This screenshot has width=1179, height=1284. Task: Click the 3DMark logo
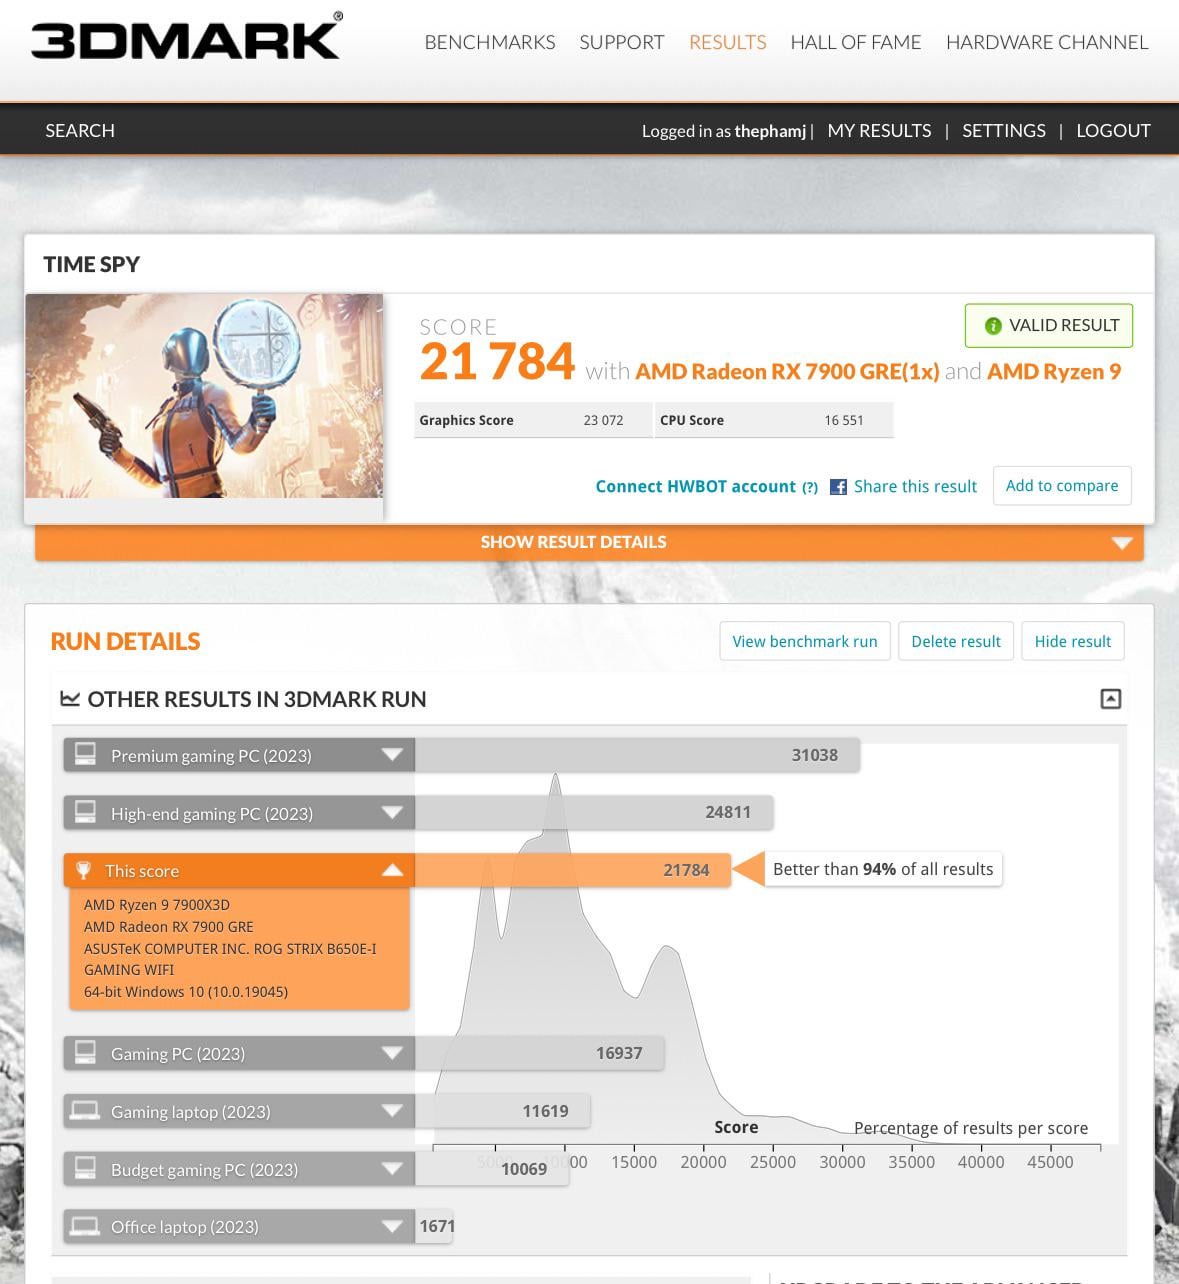[x=186, y=37]
